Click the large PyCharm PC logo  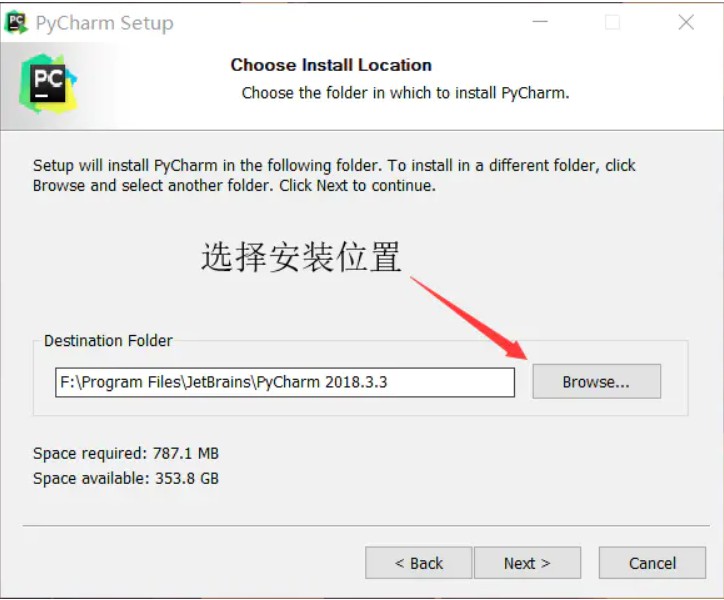click(x=48, y=84)
